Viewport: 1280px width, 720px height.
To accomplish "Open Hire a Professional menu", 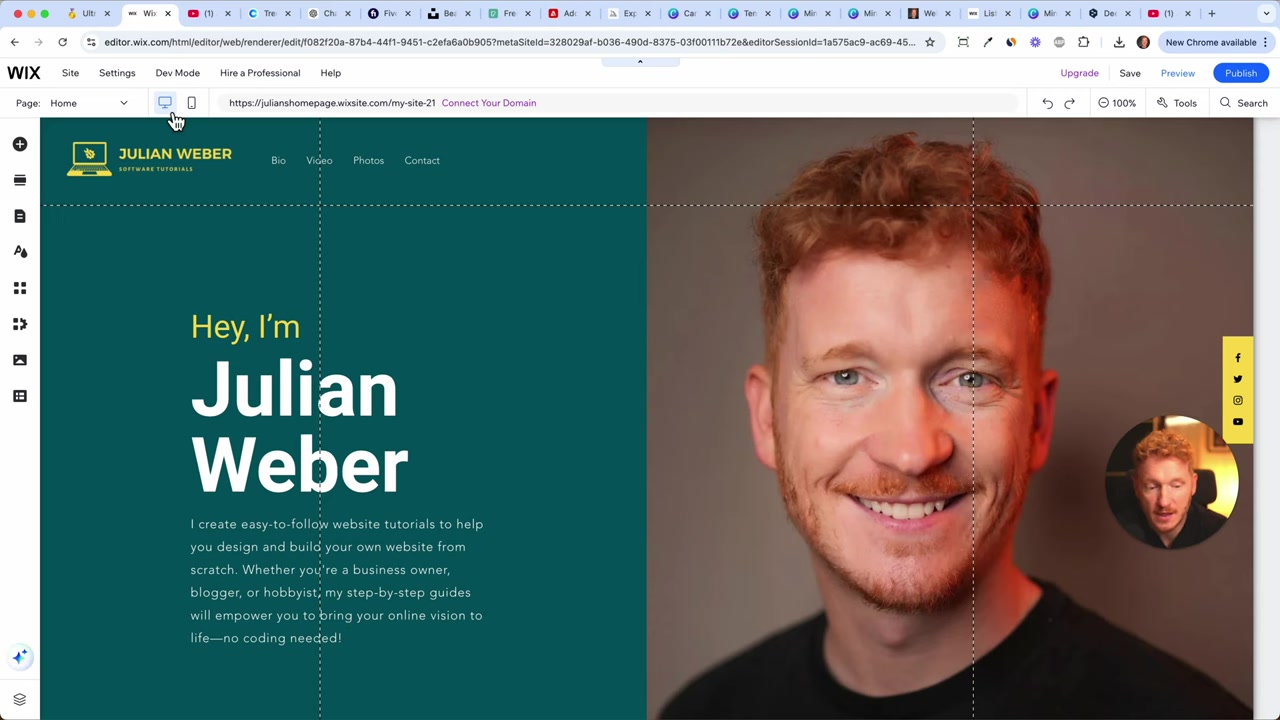I will [x=260, y=73].
